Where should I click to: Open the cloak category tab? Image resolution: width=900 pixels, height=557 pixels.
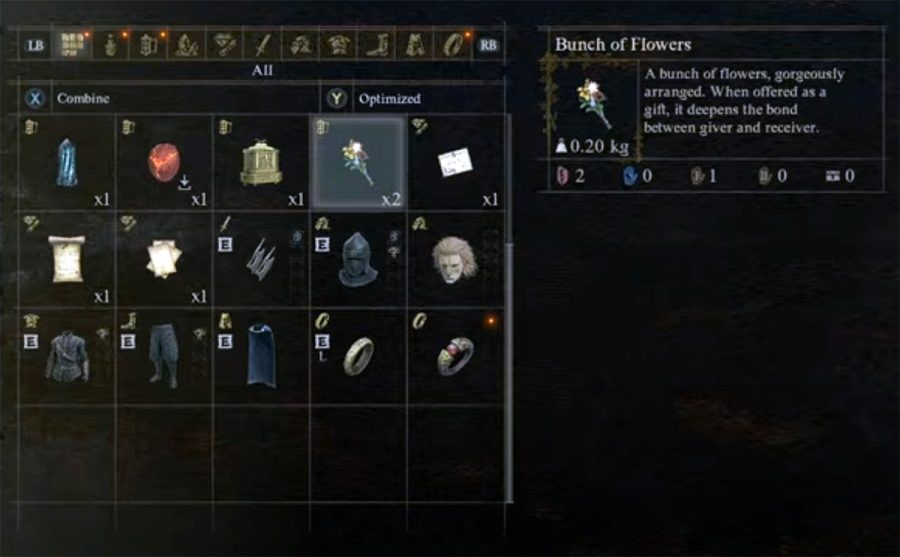tap(415, 44)
